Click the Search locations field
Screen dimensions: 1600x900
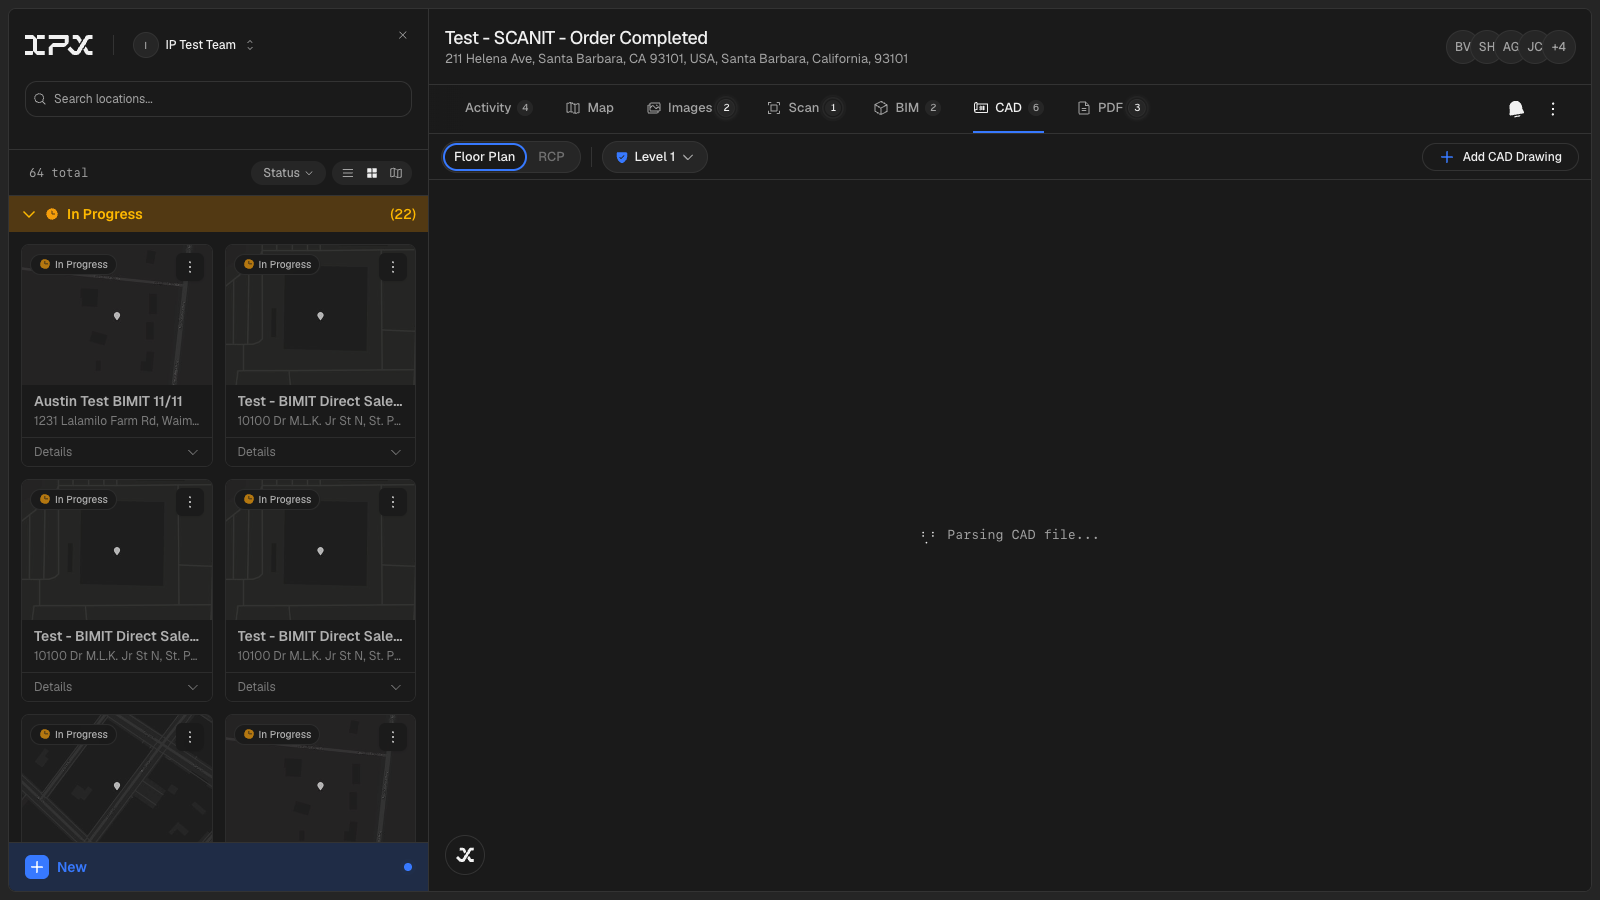tap(218, 99)
